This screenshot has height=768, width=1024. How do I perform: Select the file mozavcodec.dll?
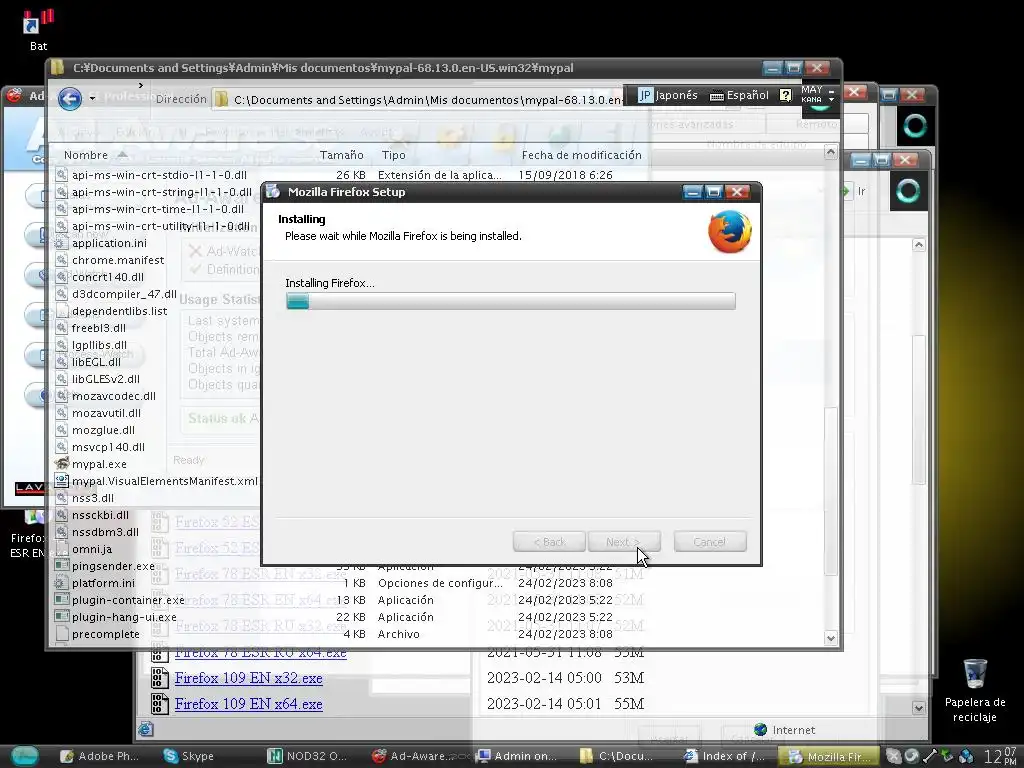114,396
